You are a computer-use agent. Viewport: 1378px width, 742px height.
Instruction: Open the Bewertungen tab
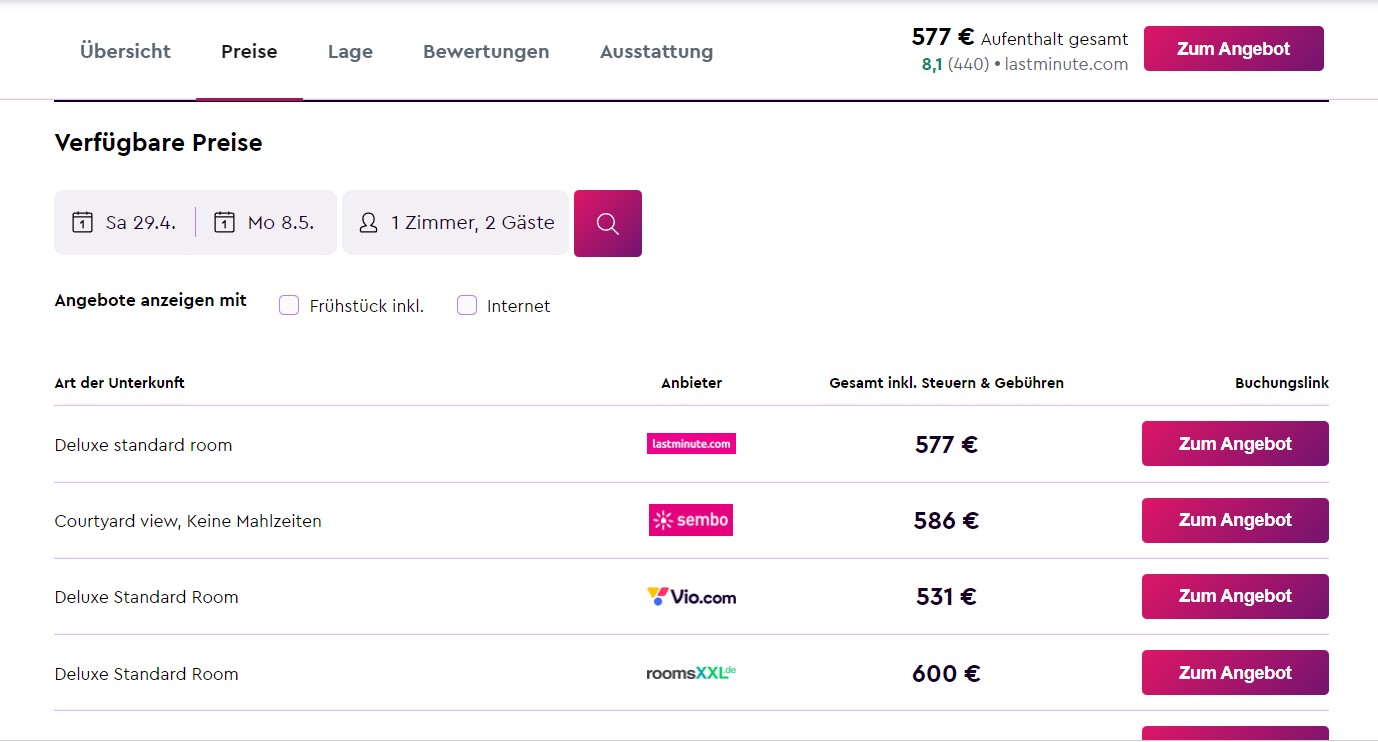[486, 51]
